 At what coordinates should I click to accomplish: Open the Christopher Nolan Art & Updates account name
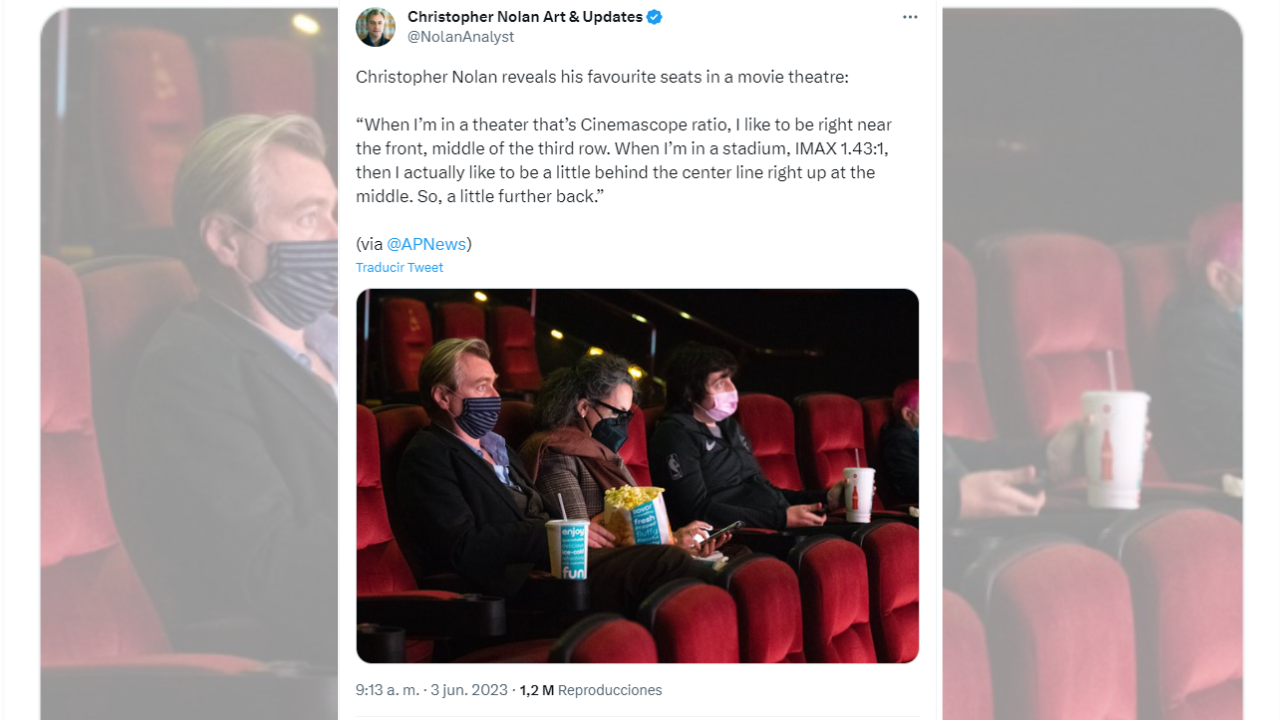point(525,17)
